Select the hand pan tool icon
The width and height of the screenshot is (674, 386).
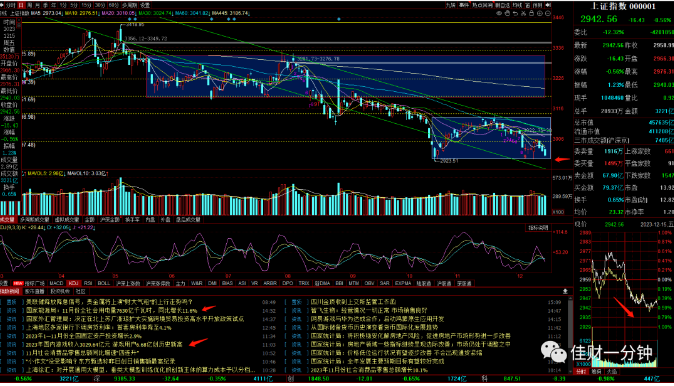[x=507, y=13]
